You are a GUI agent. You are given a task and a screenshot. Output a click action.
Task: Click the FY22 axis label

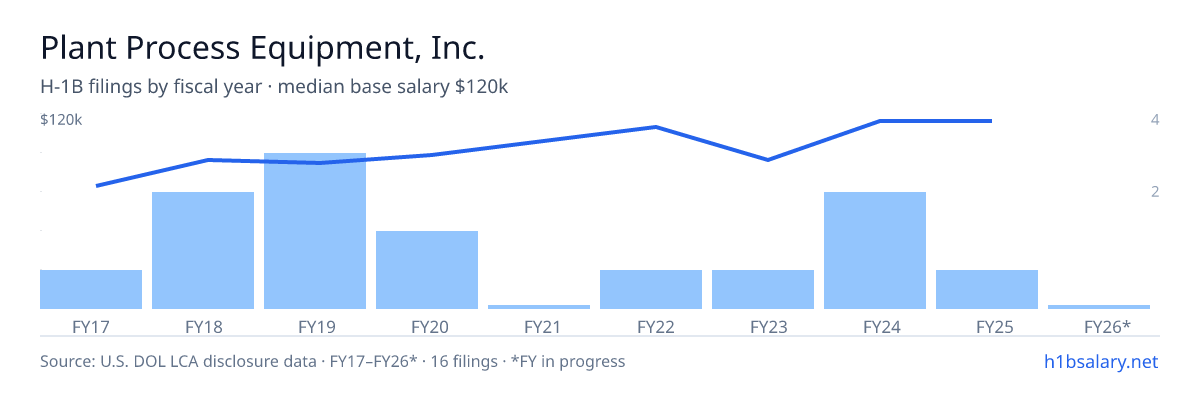[x=651, y=326]
